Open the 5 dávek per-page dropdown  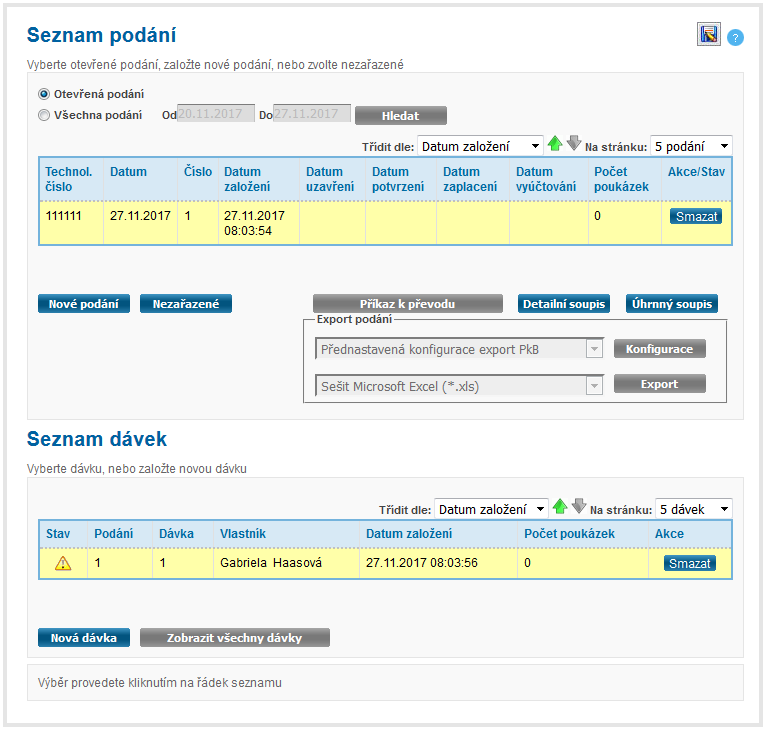[x=693, y=509]
